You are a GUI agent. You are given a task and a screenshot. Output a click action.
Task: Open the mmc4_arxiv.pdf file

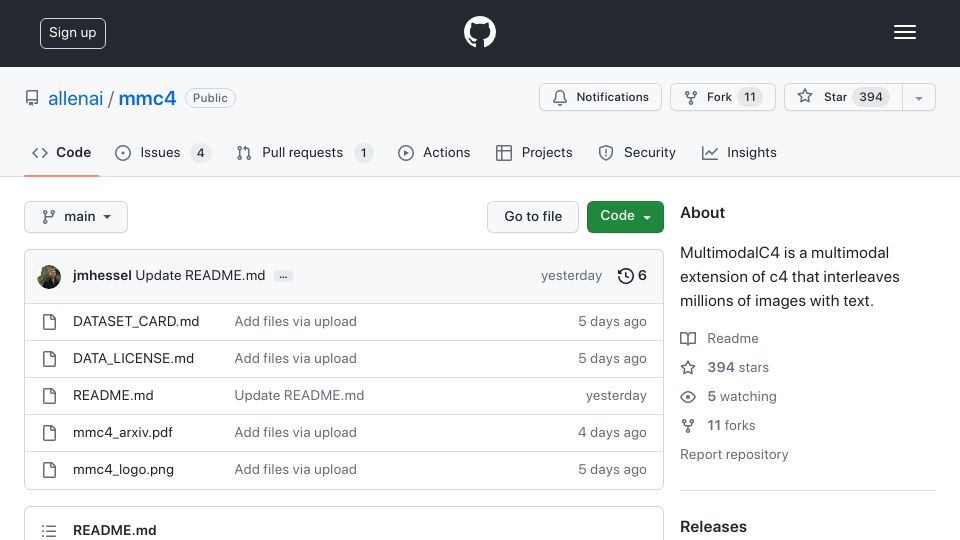(x=122, y=432)
